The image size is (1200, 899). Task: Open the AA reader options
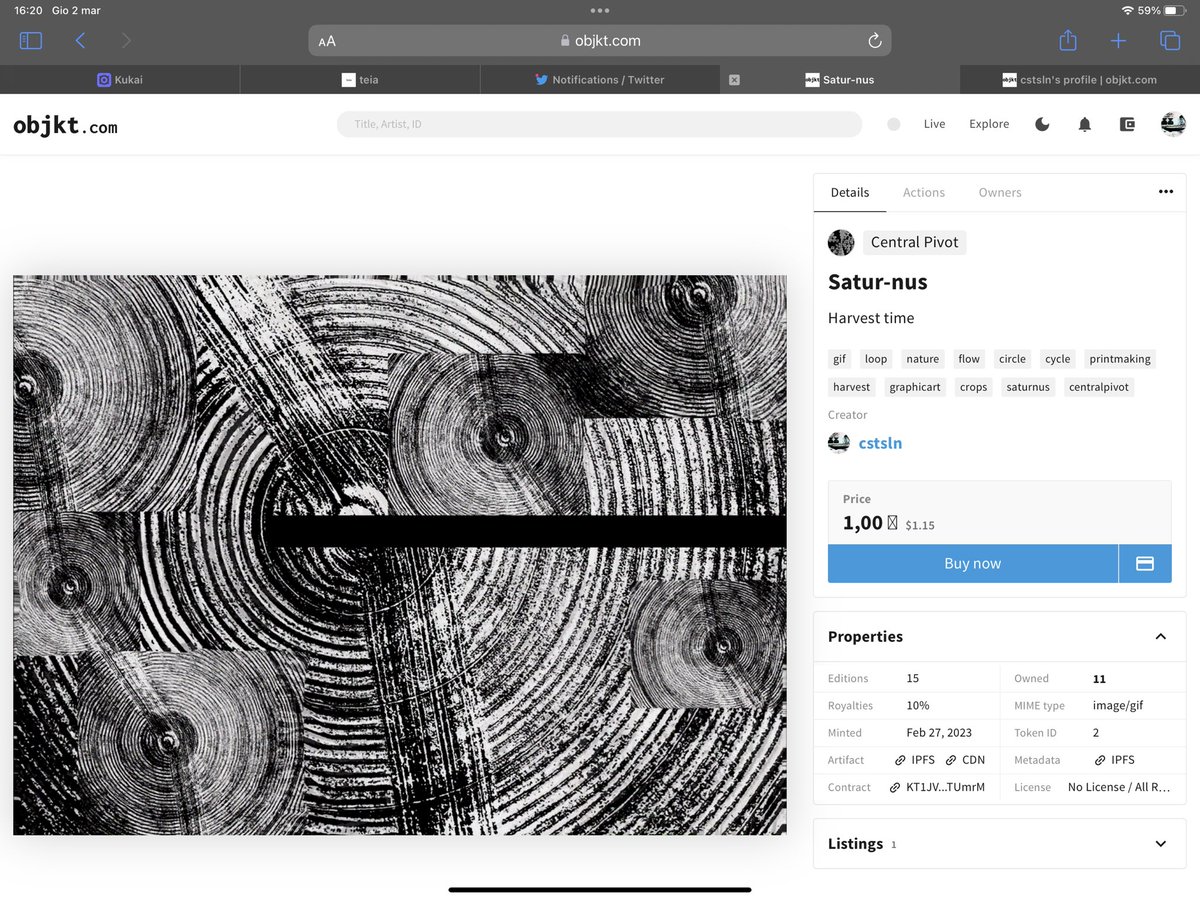point(327,41)
